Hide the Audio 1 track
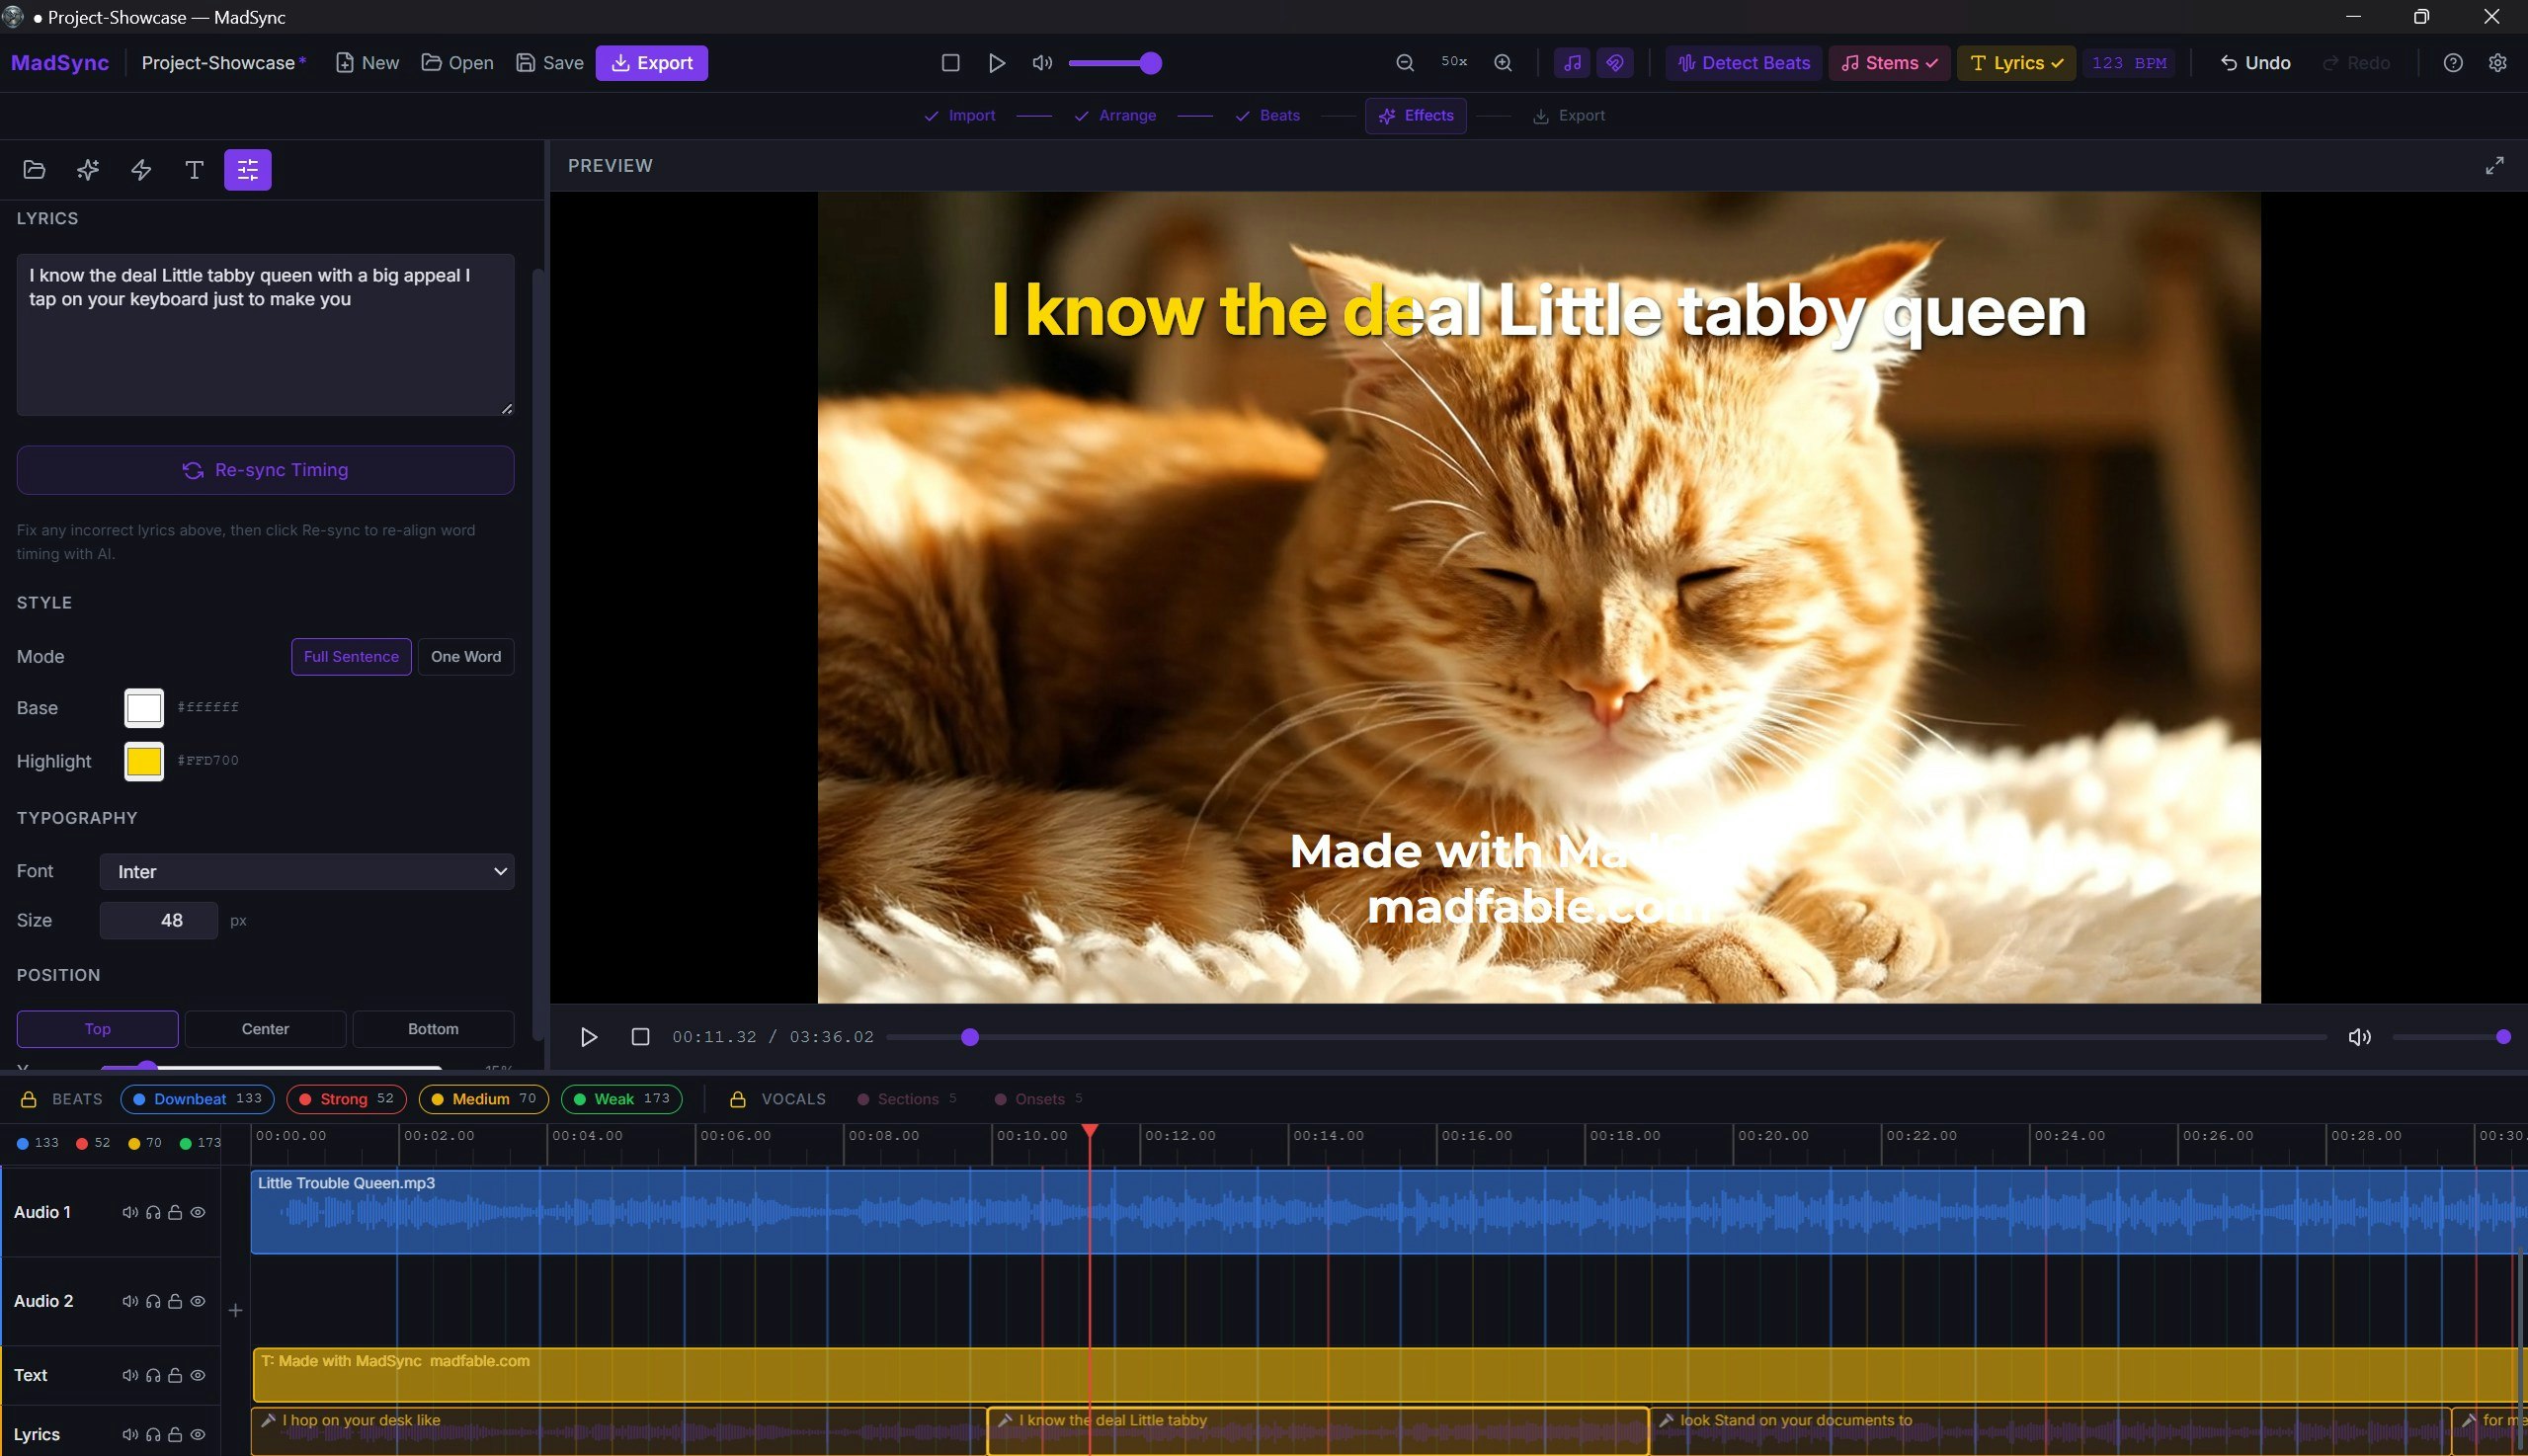This screenshot has width=2528, height=1456. pyautogui.click(x=197, y=1211)
